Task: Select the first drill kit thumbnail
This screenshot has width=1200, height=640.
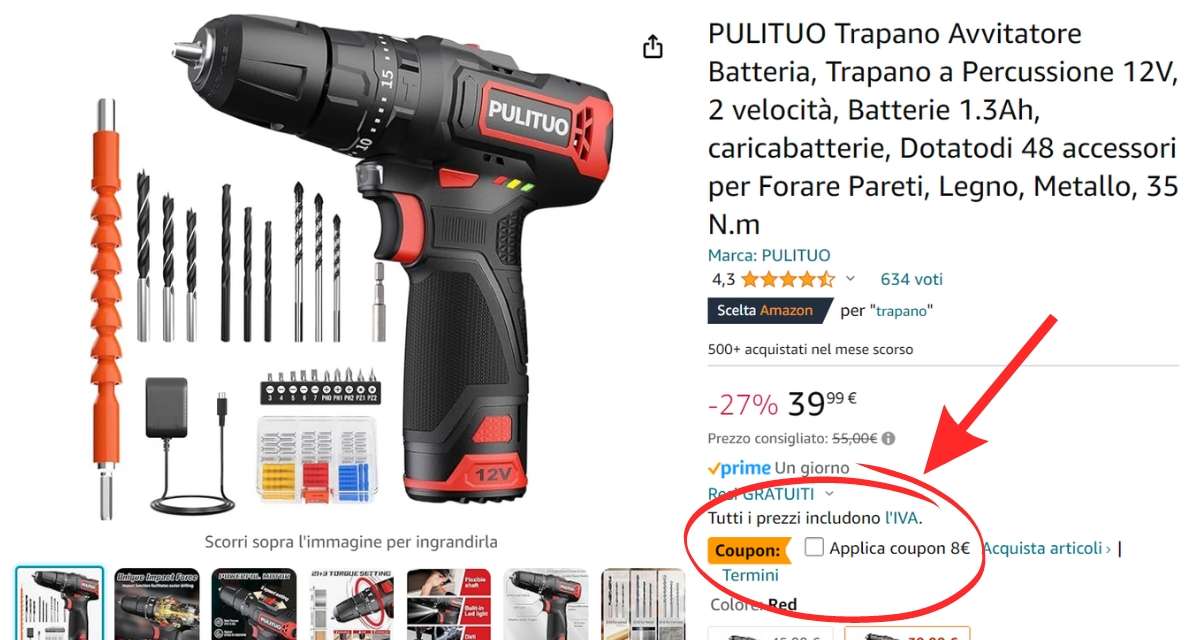Action: (x=59, y=604)
